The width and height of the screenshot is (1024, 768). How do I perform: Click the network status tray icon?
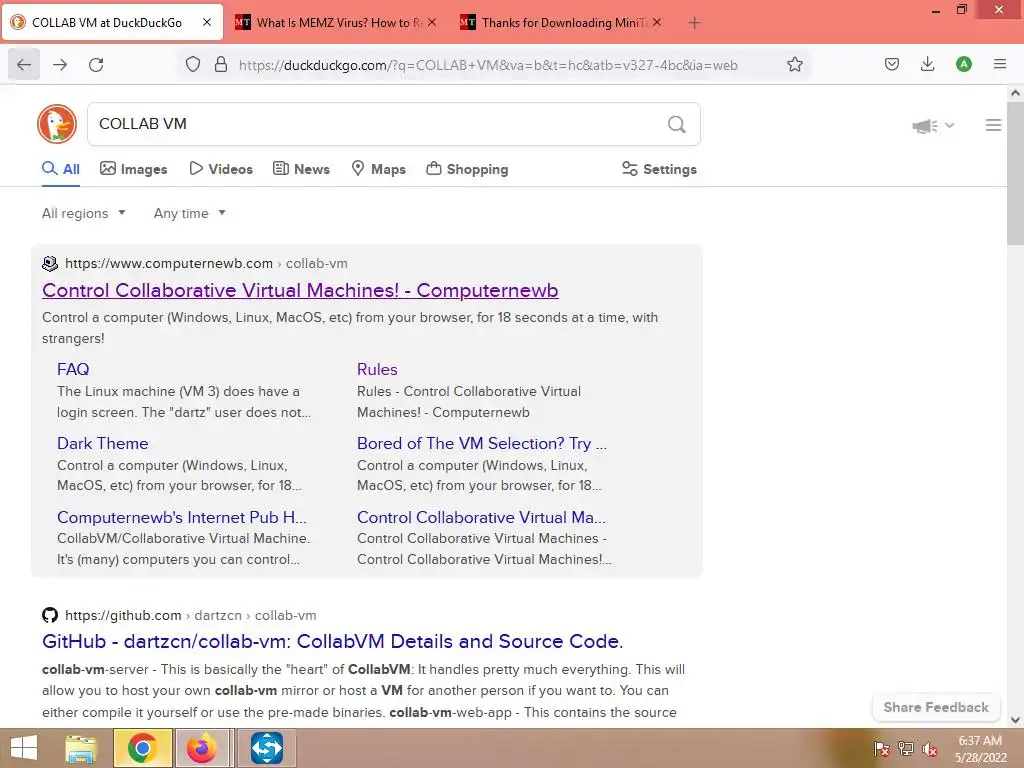point(906,749)
